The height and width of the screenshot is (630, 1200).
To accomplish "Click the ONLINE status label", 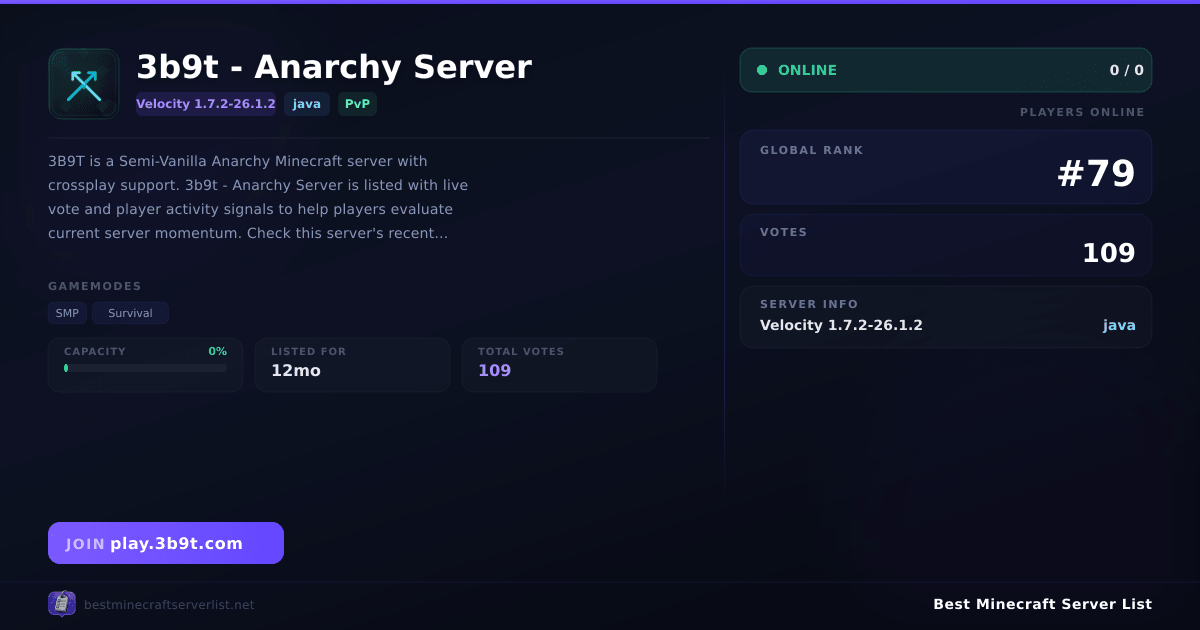I will pyautogui.click(x=807, y=70).
